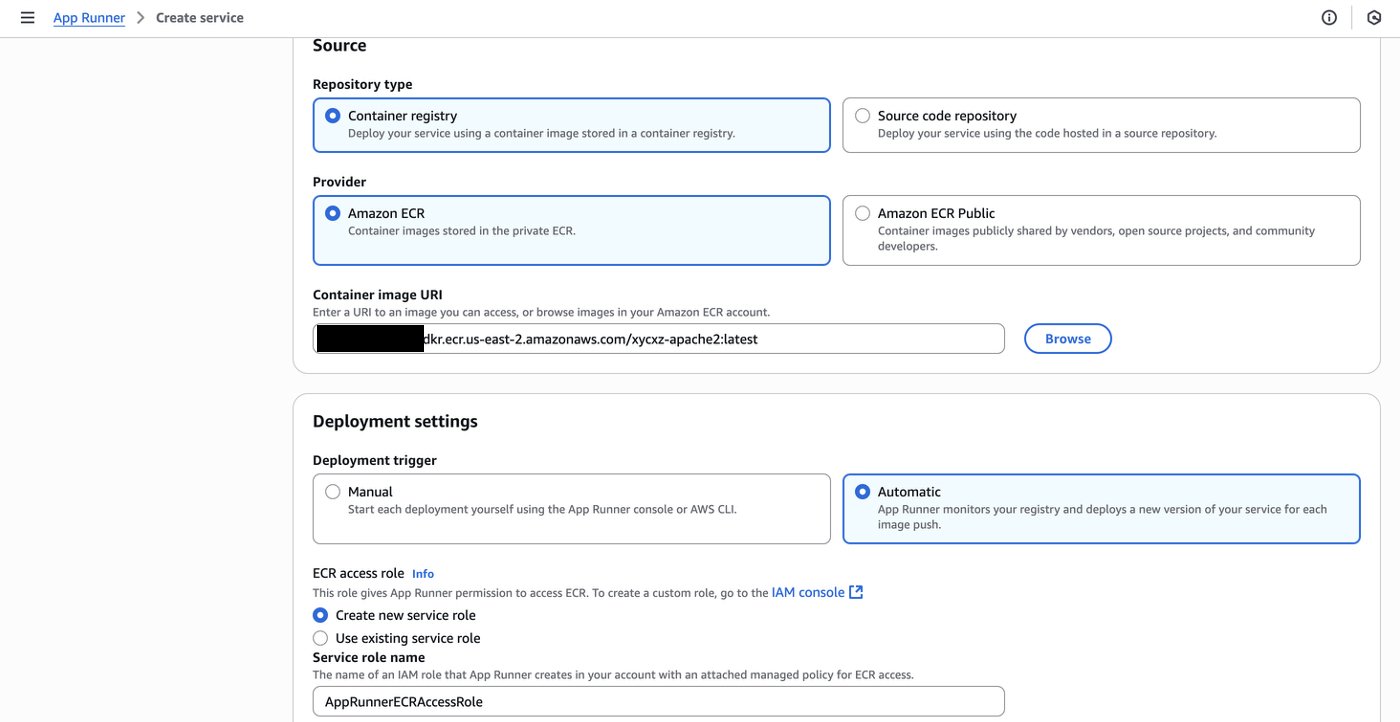Click external link icon beside IAM console
Image resolution: width=1400 pixels, height=722 pixels.
856,592
